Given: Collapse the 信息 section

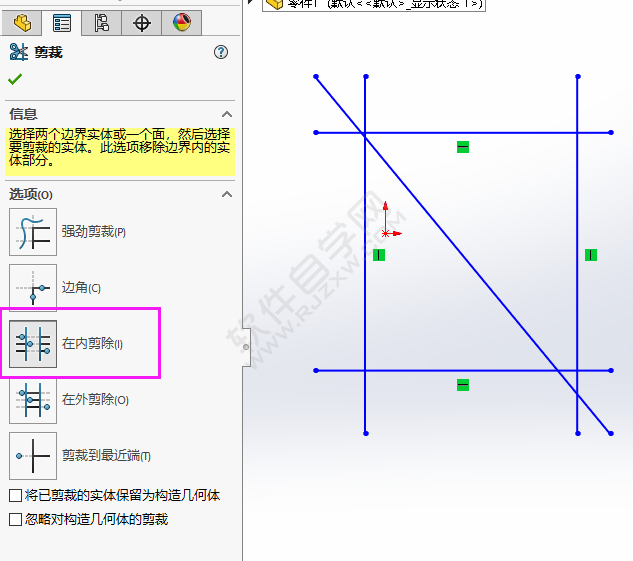Looking at the screenshot, I should point(227,114).
